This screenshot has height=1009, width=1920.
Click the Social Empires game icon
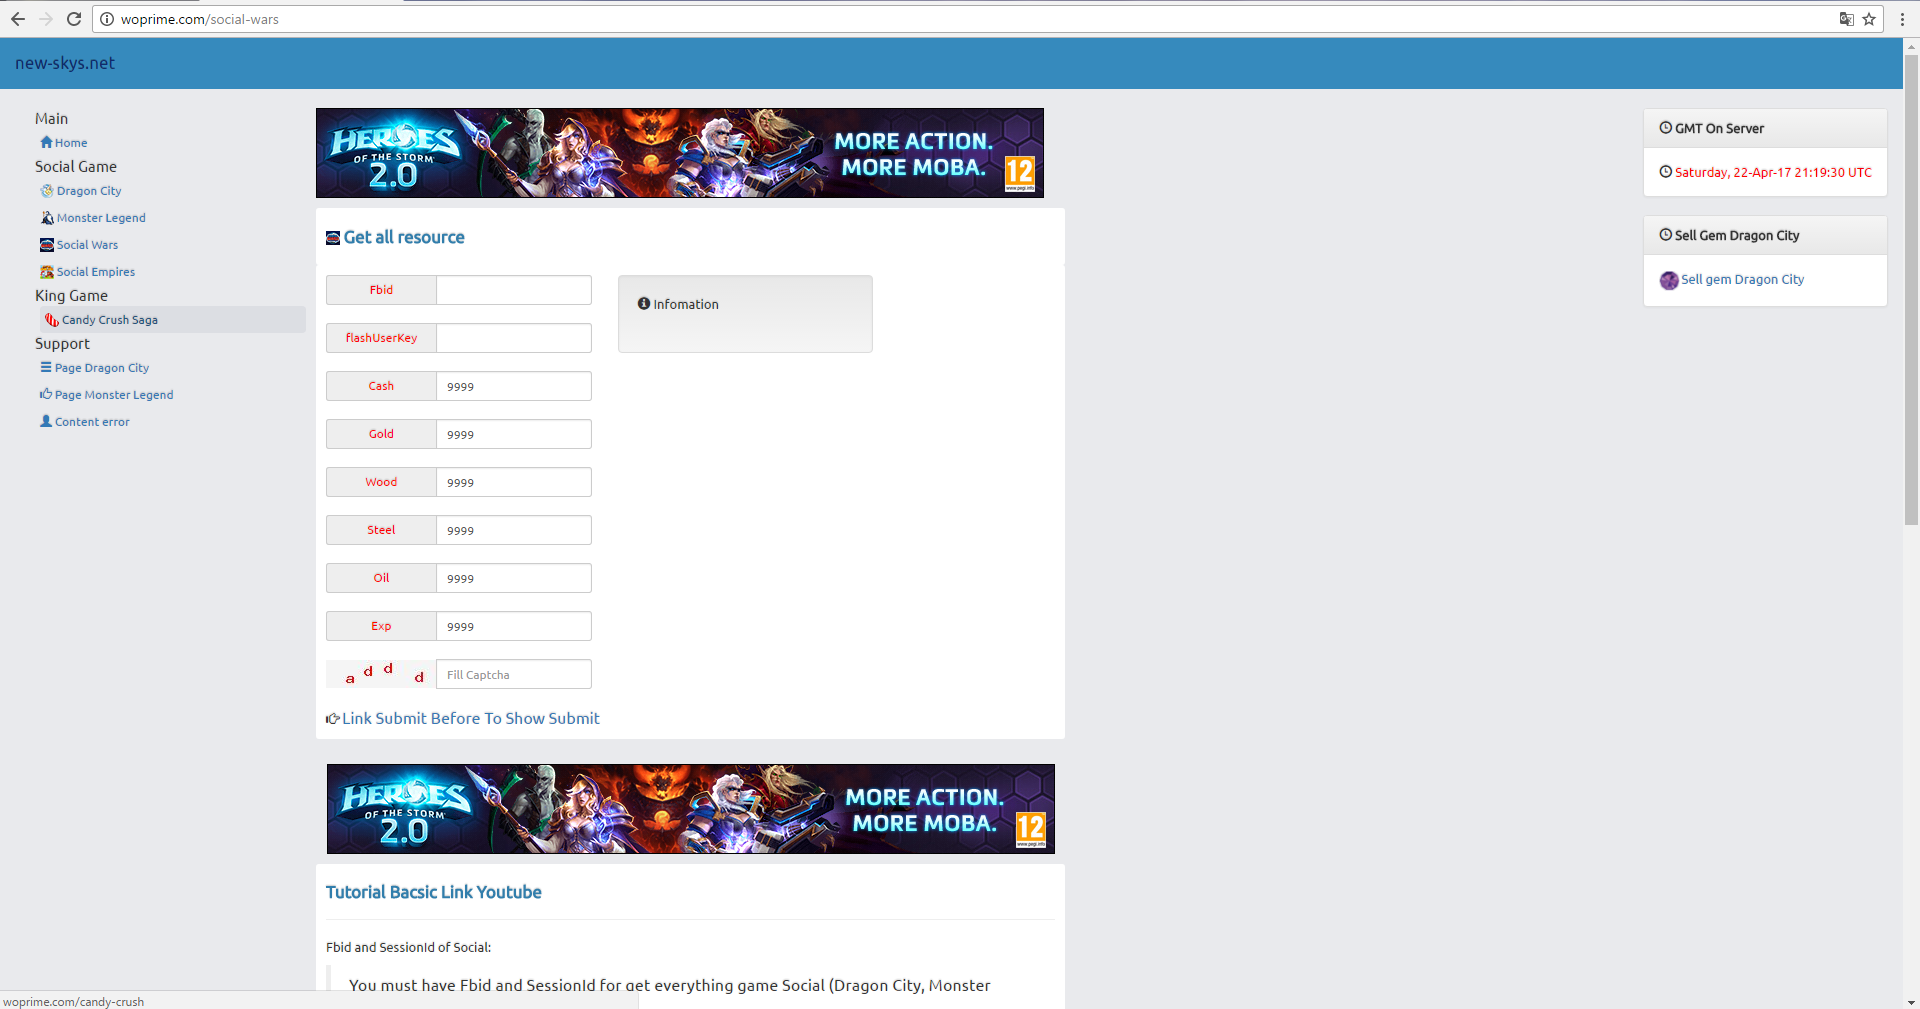47,272
